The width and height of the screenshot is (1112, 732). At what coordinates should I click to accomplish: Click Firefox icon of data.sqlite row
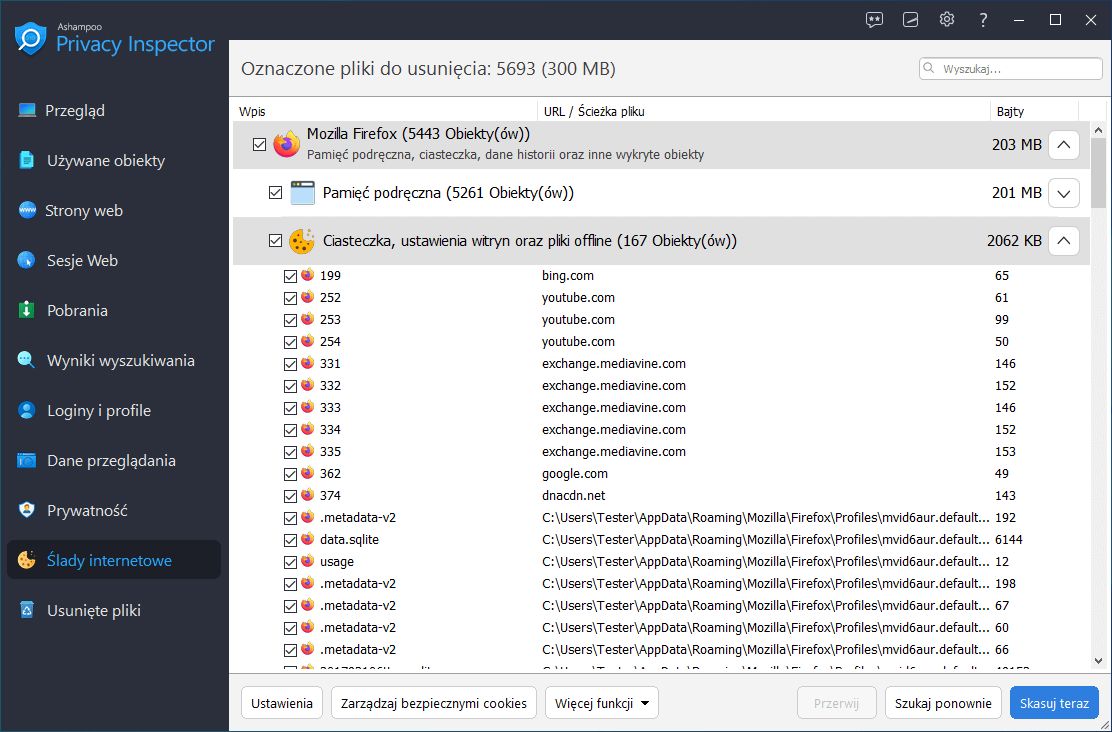coord(307,539)
